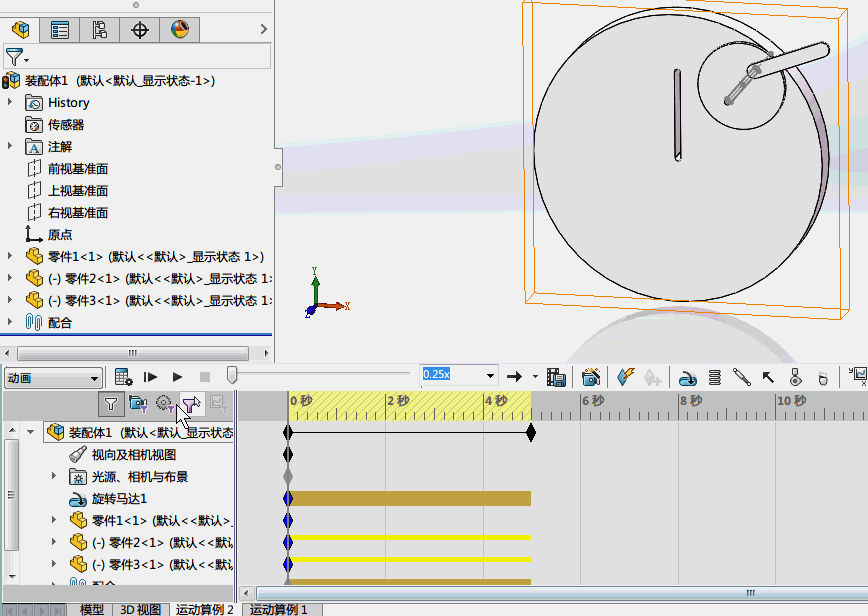This screenshot has height=616, width=868.
Task: Click the Play button
Action: tap(177, 377)
